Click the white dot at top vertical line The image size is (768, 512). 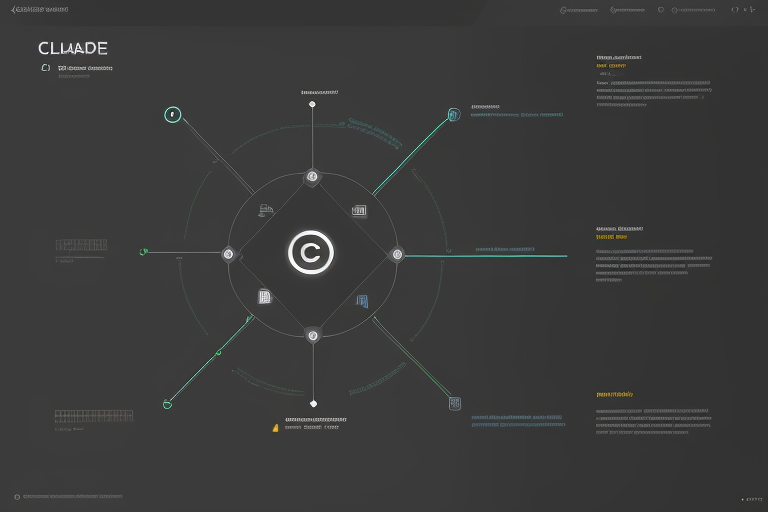[x=312, y=104]
